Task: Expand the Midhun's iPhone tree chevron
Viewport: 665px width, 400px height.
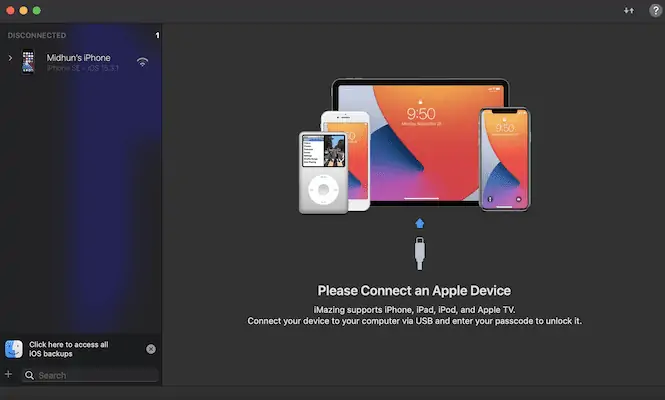Action: tap(10, 58)
